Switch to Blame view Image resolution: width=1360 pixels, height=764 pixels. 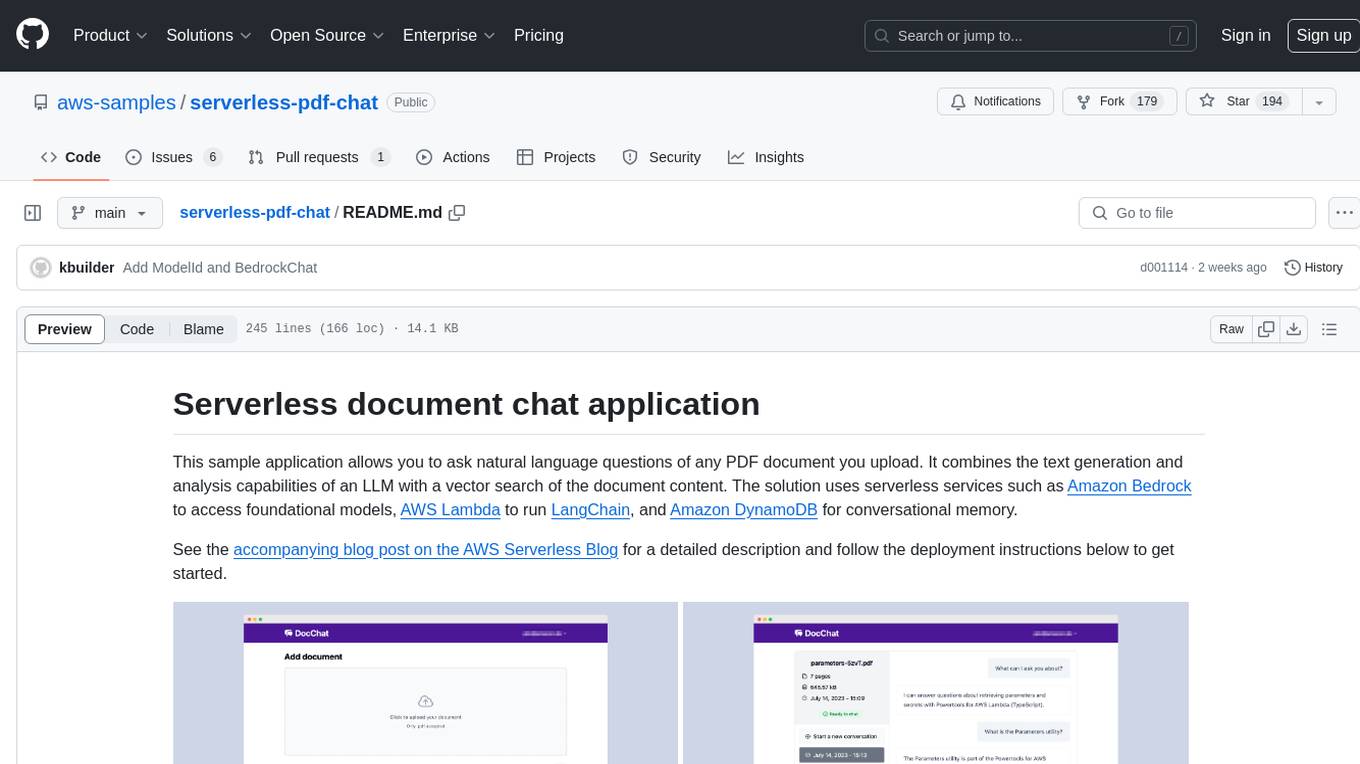point(203,329)
